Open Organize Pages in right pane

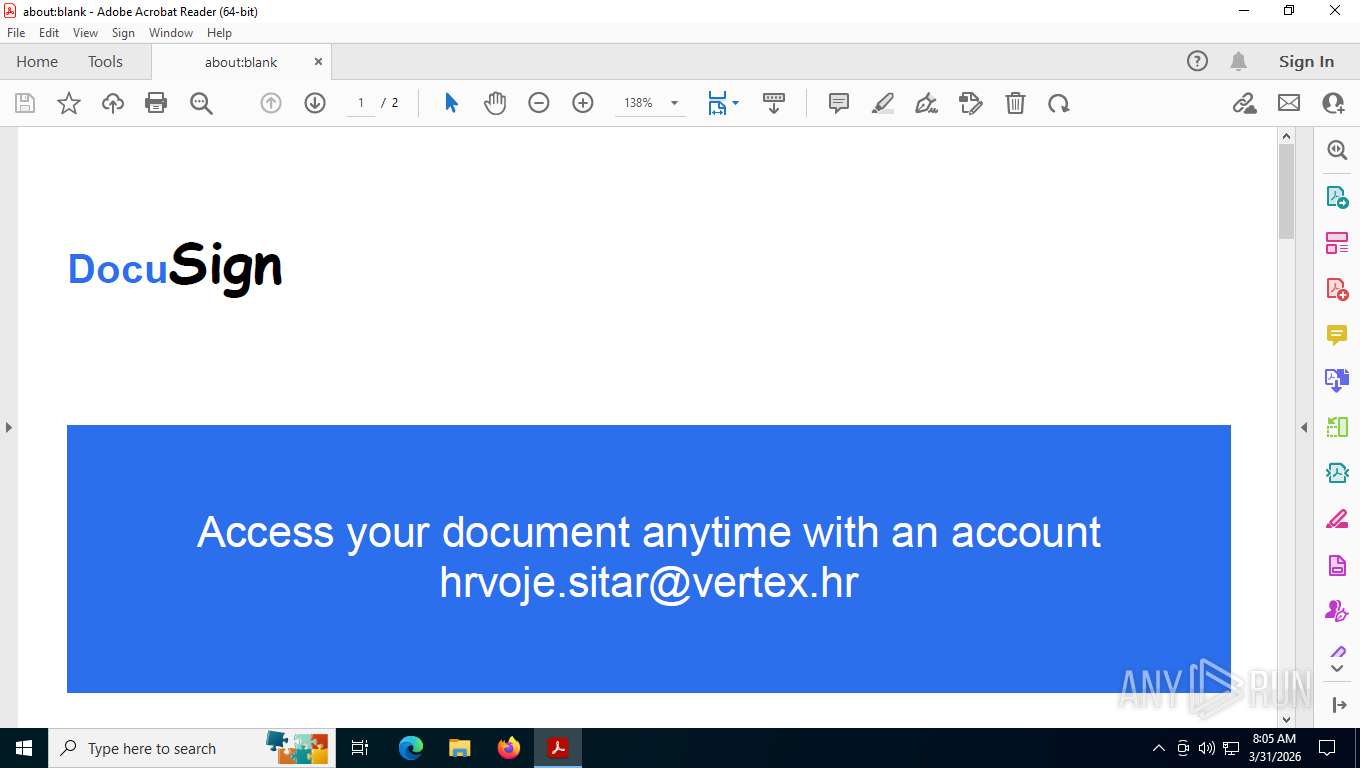[1337, 243]
